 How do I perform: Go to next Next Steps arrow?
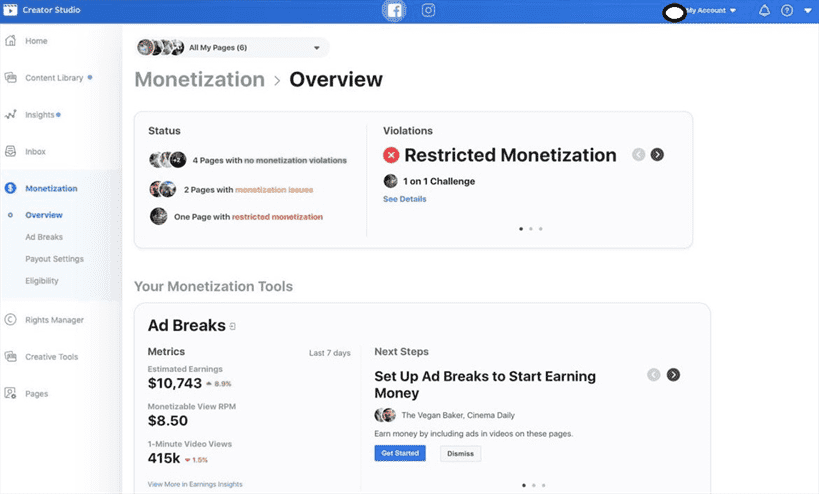click(673, 375)
